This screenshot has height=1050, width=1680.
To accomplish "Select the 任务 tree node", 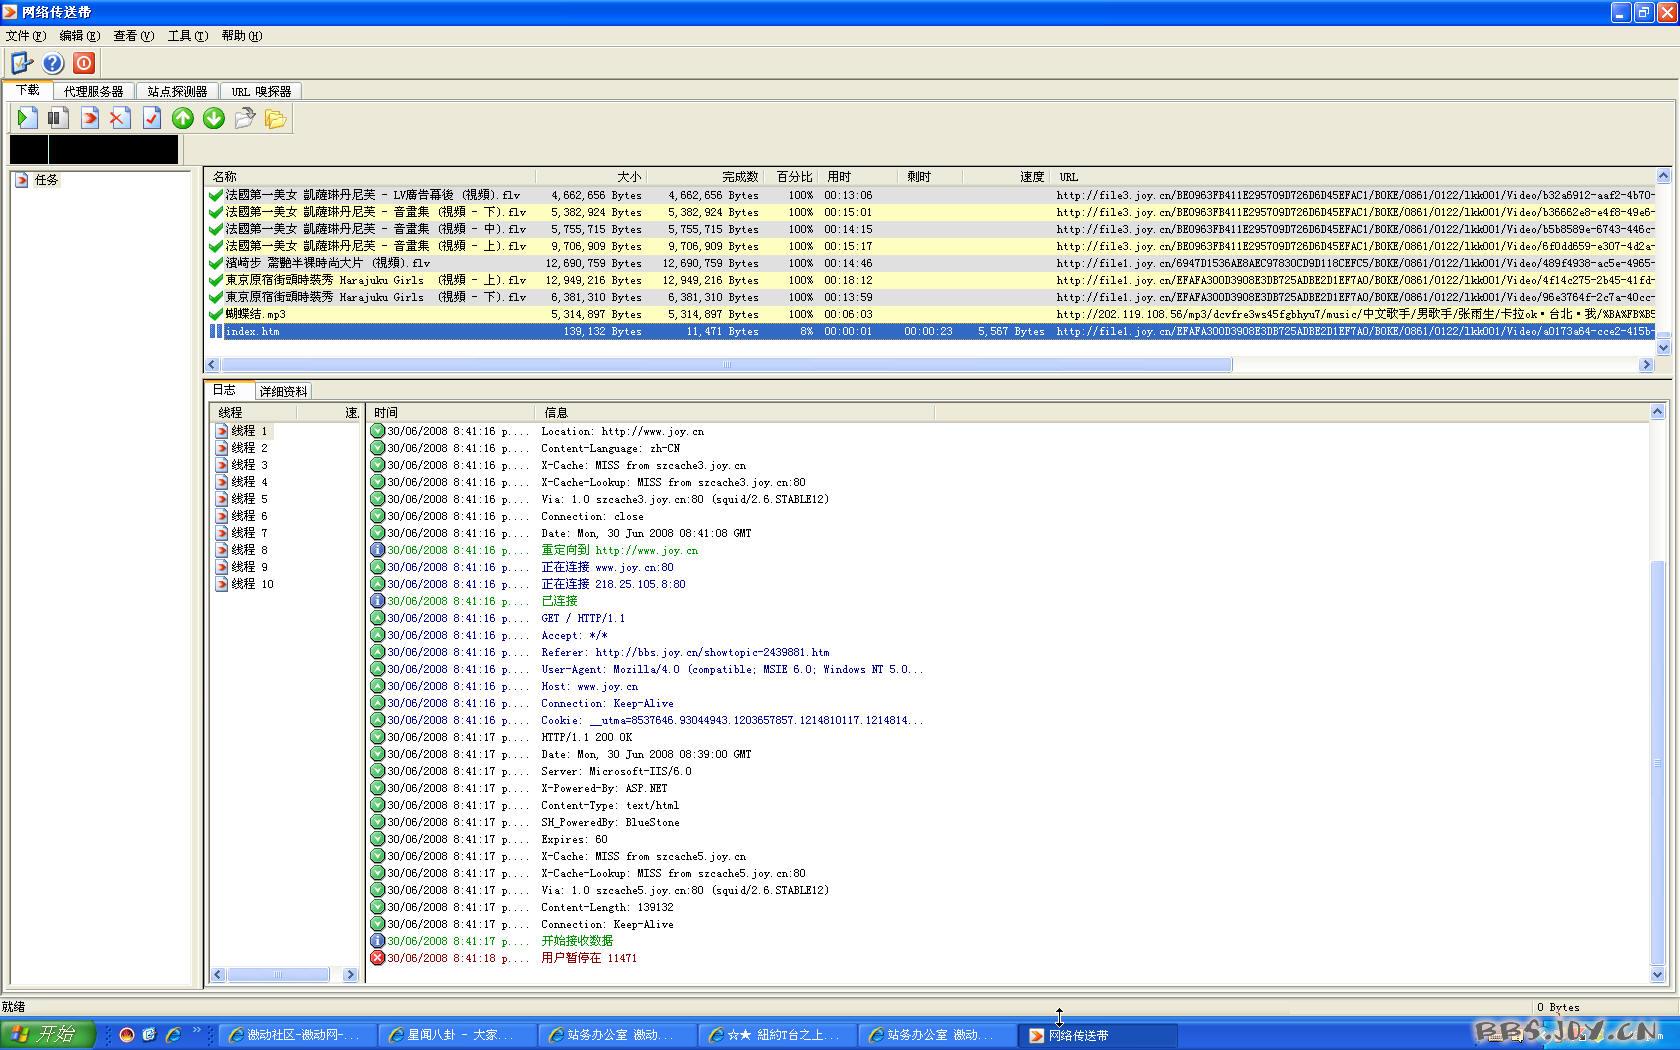I will click(46, 180).
